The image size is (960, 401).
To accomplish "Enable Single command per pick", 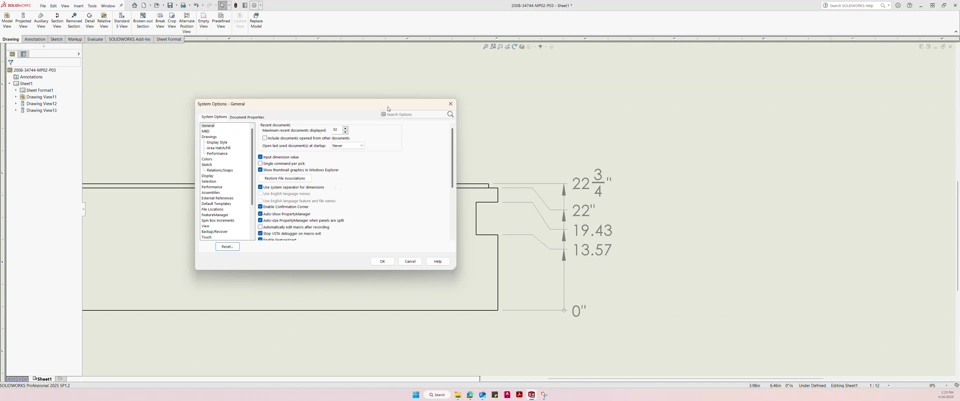I will pos(260,163).
